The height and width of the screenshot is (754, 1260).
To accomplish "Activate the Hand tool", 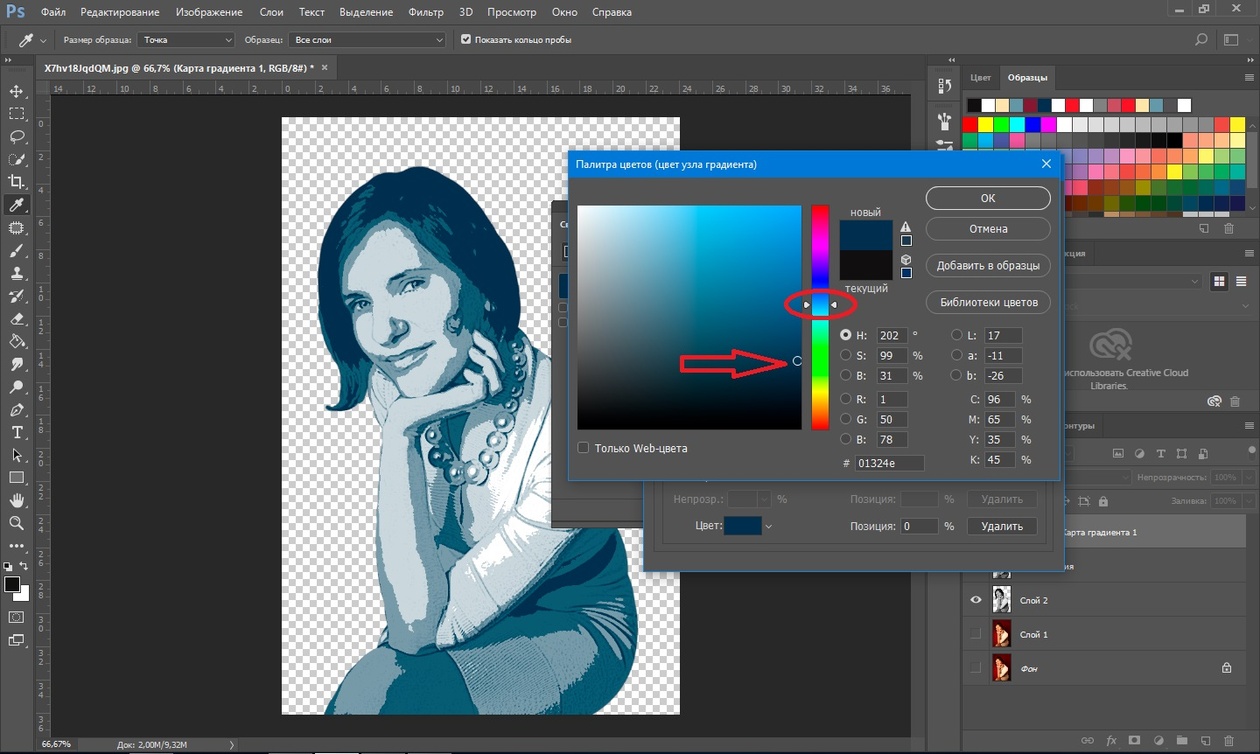I will click(x=17, y=500).
